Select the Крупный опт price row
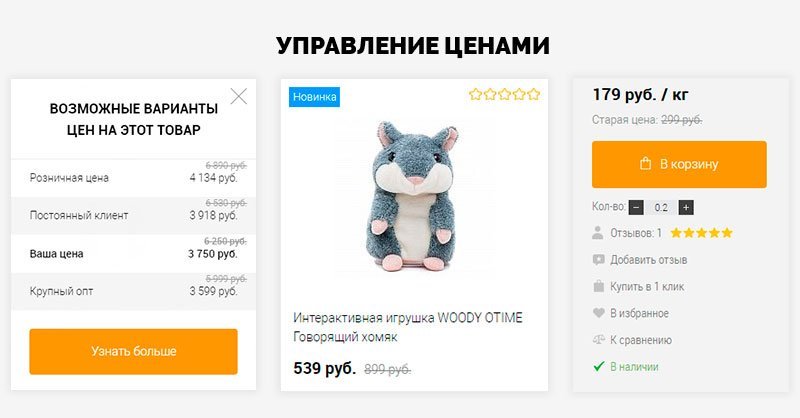The image size is (800, 418). tap(134, 291)
